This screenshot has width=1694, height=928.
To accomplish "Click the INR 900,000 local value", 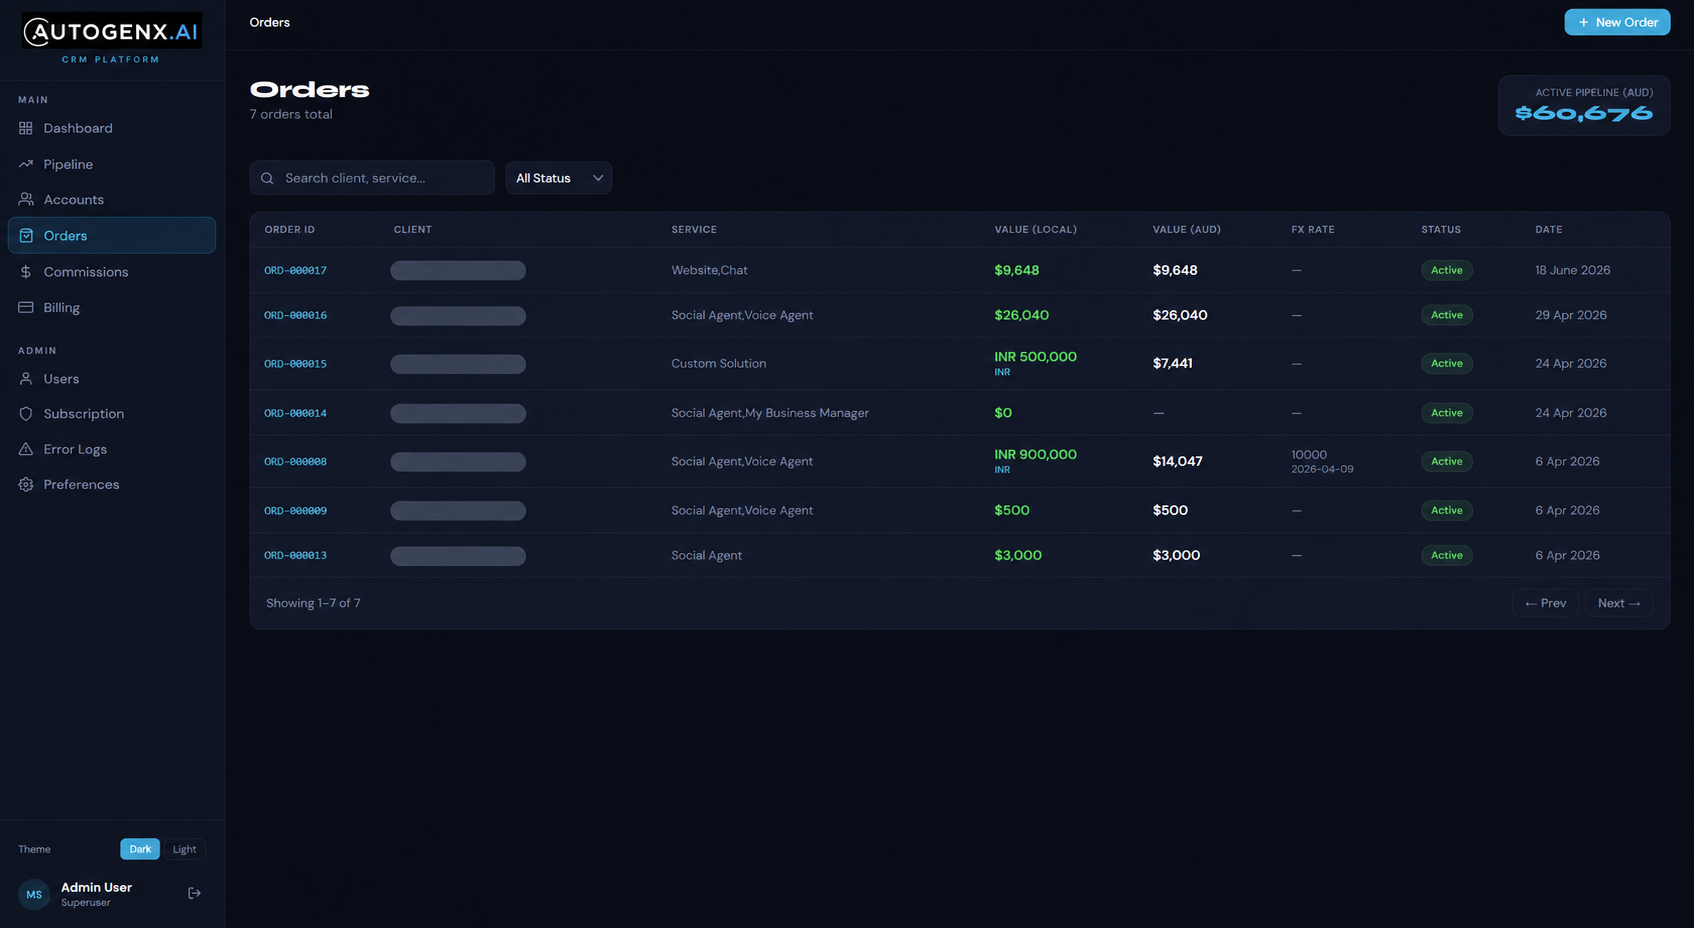I will coord(1035,454).
